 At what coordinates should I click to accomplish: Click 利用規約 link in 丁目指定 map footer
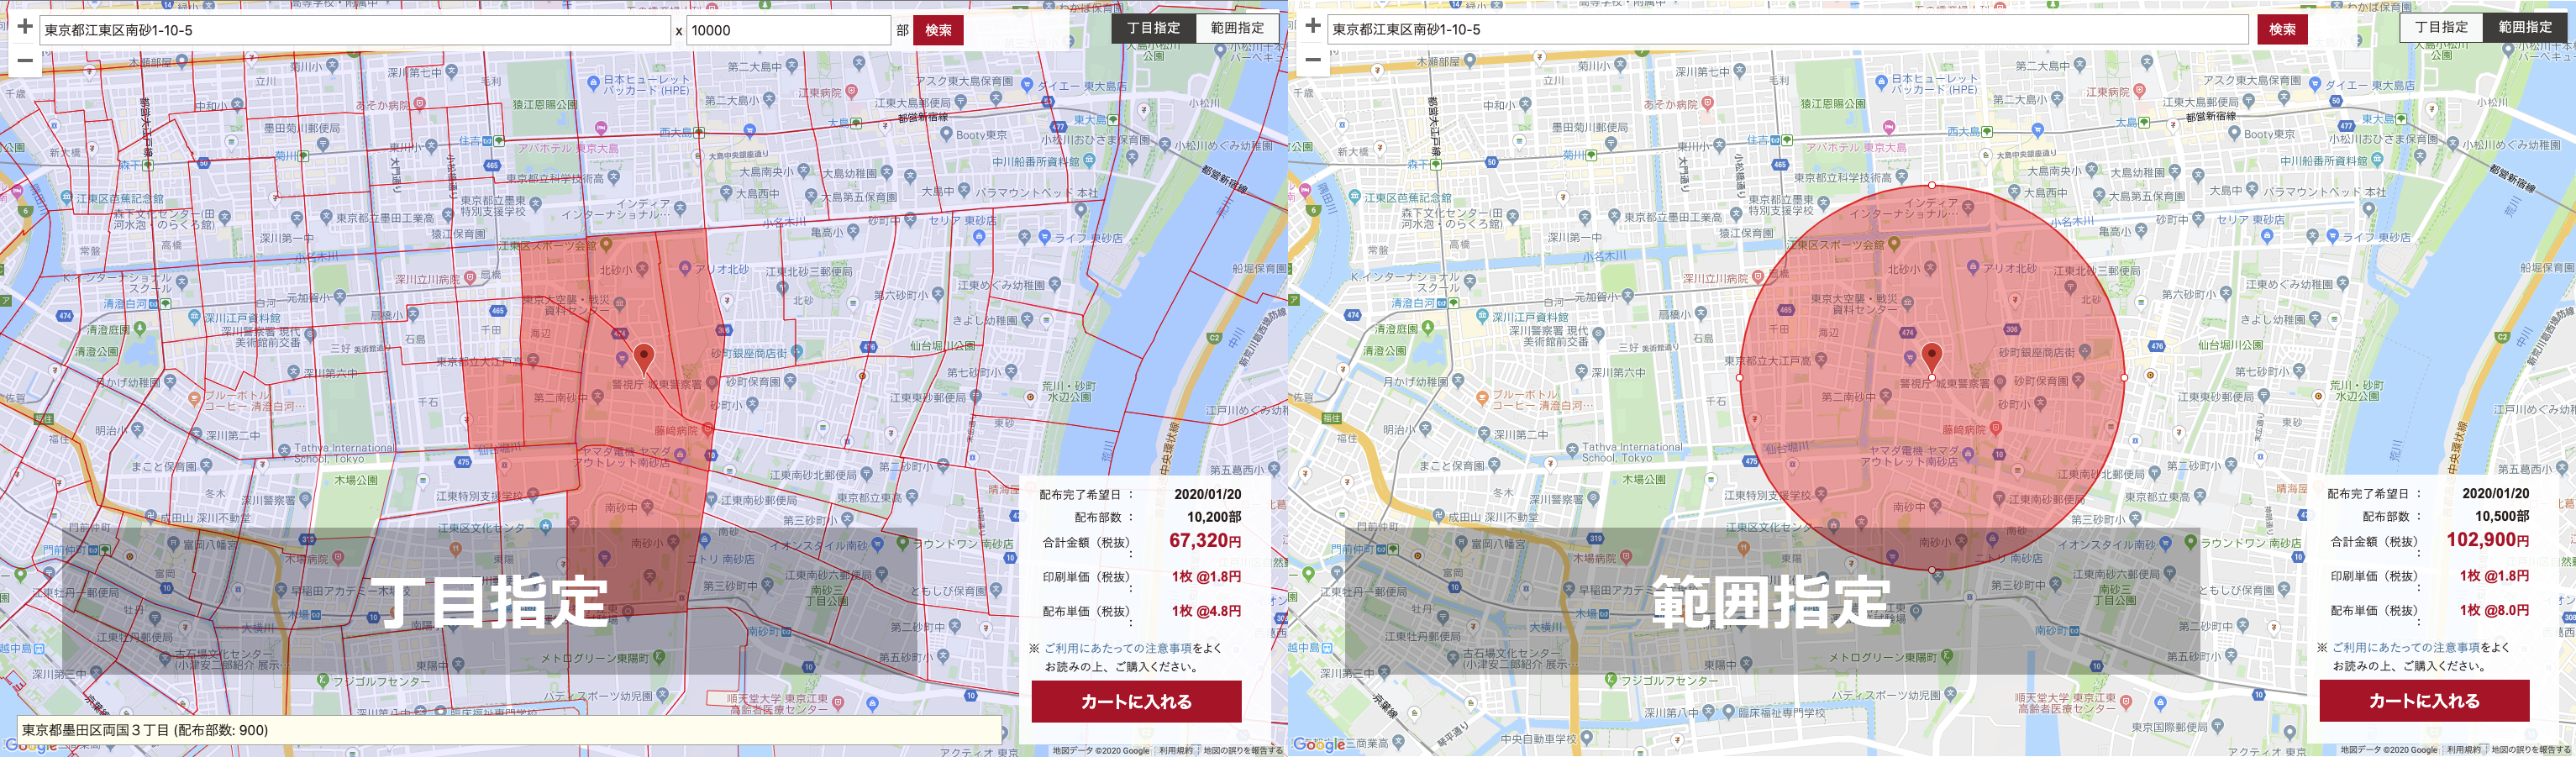pos(1176,750)
